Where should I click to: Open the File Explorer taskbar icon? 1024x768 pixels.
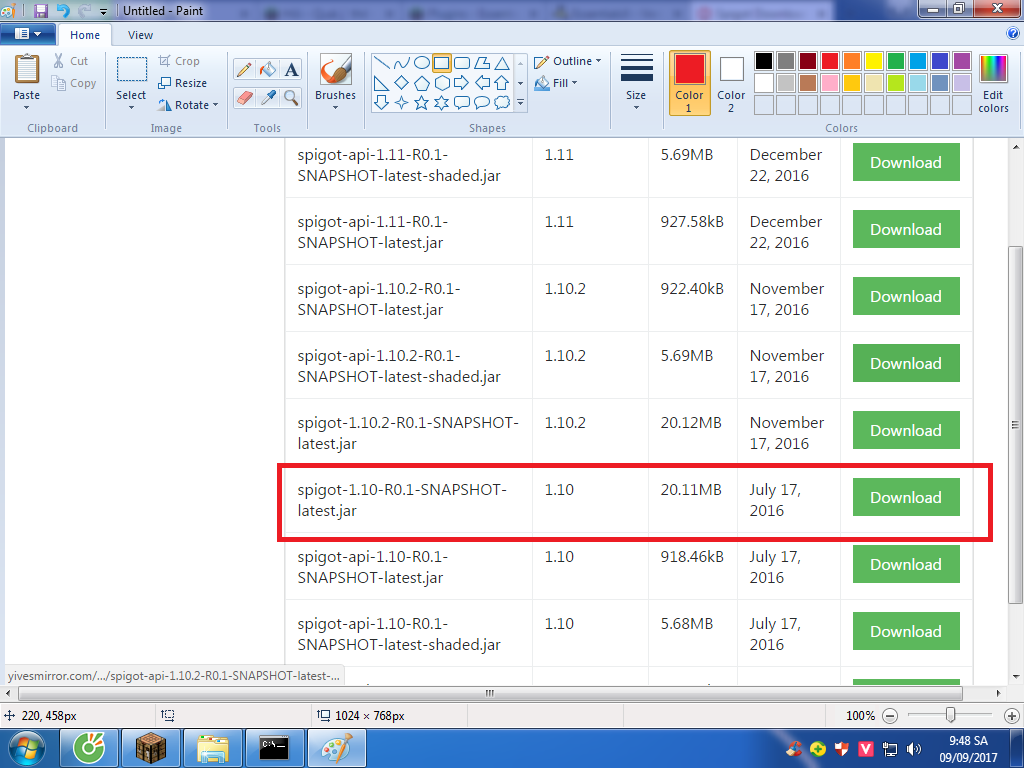click(212, 748)
